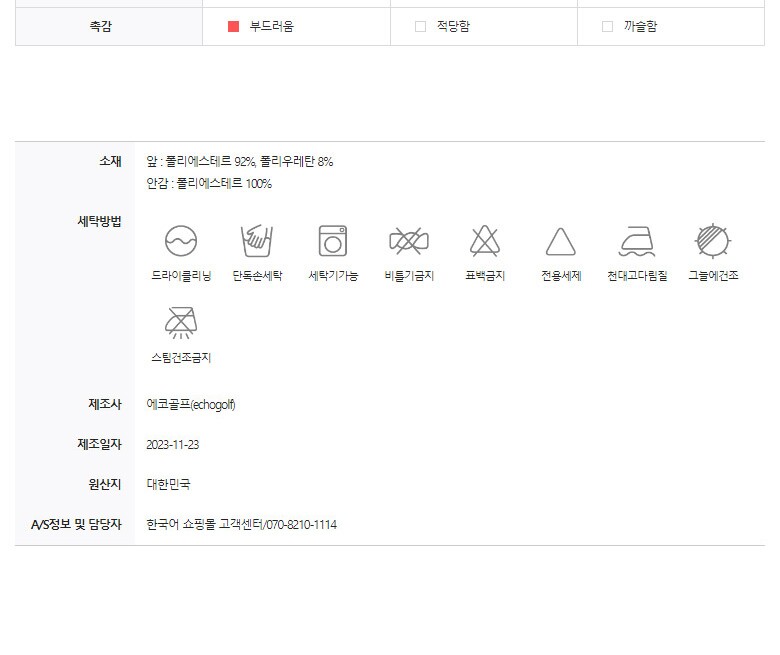Click the country of origin 대한민국
This screenshot has height=655, width=780.
168,485
